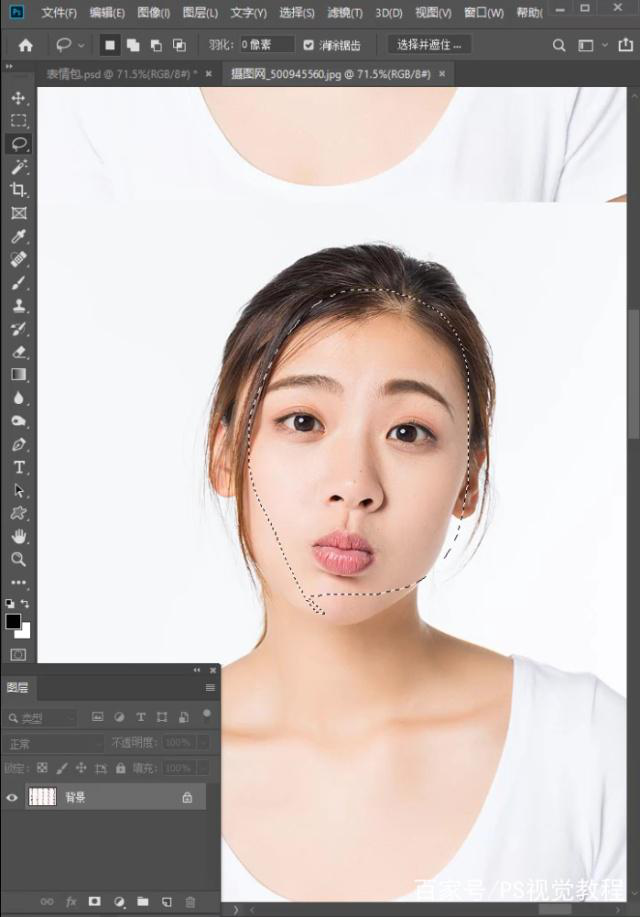The width and height of the screenshot is (640, 917).
Task: Click the 选择并遮住 button
Action: (x=429, y=44)
